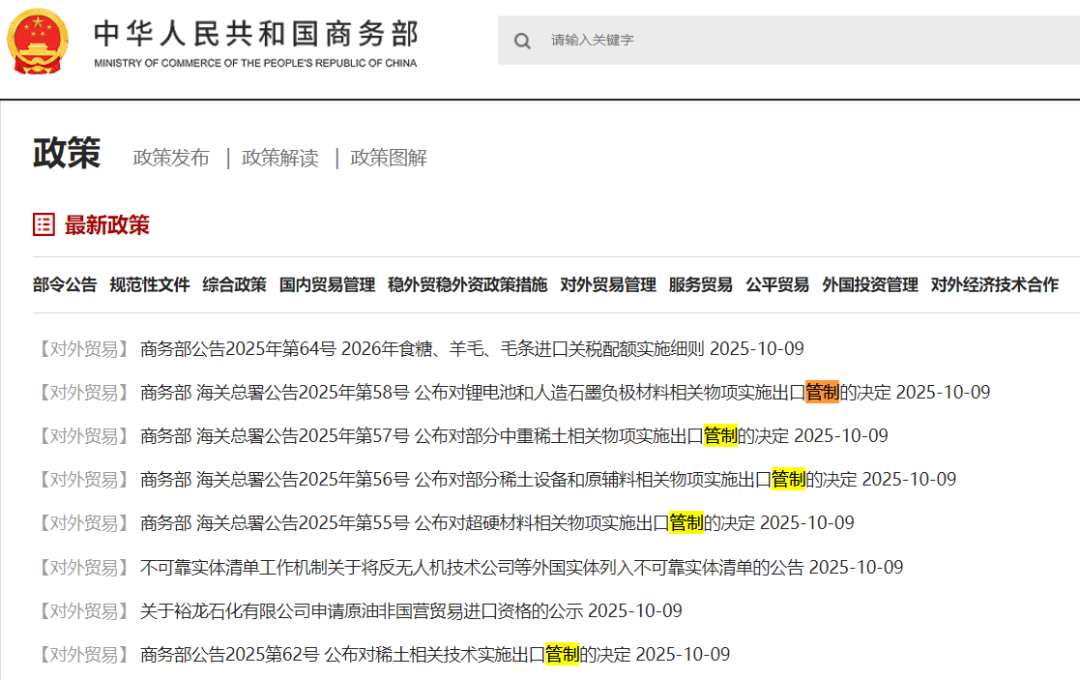1080x680 pixels.
Task: Open 第62号 稀土相关技术 announcement
Action: pos(385,654)
